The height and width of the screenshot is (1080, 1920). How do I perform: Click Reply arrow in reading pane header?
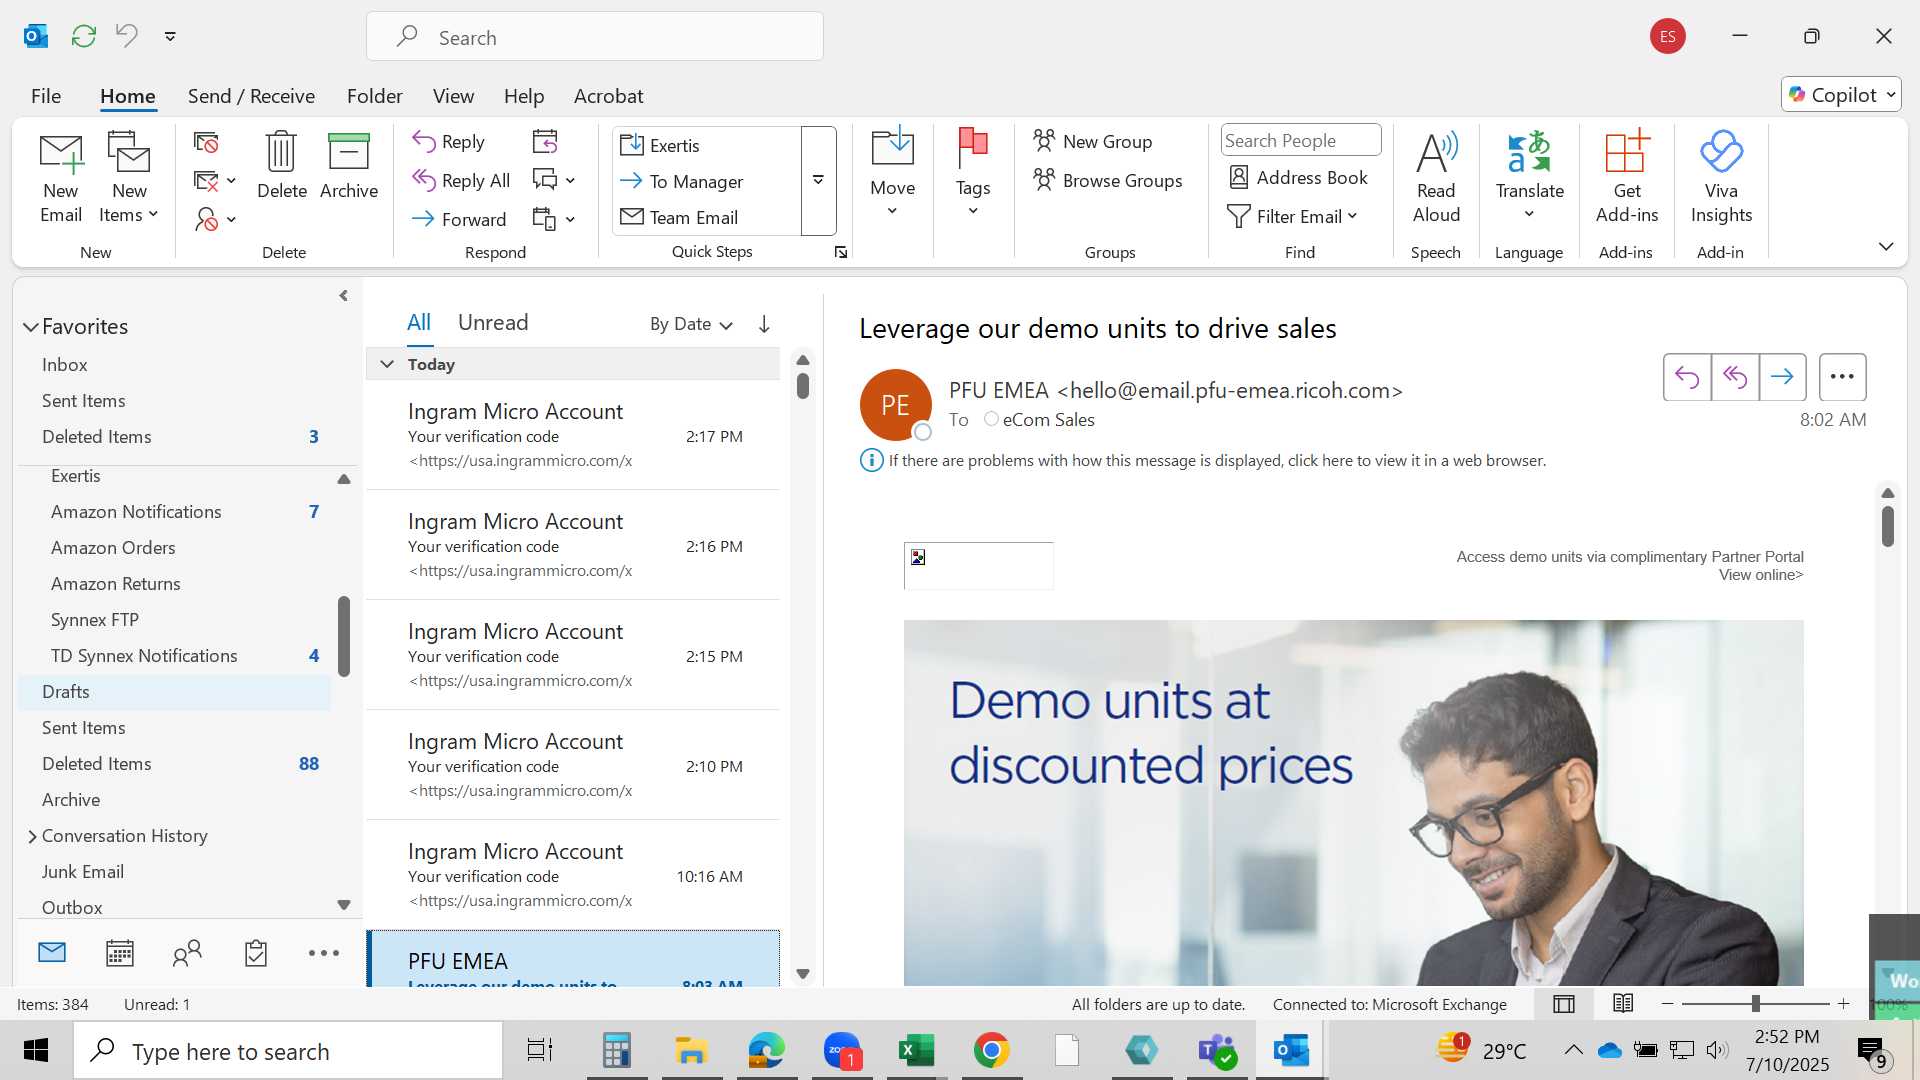tap(1687, 377)
